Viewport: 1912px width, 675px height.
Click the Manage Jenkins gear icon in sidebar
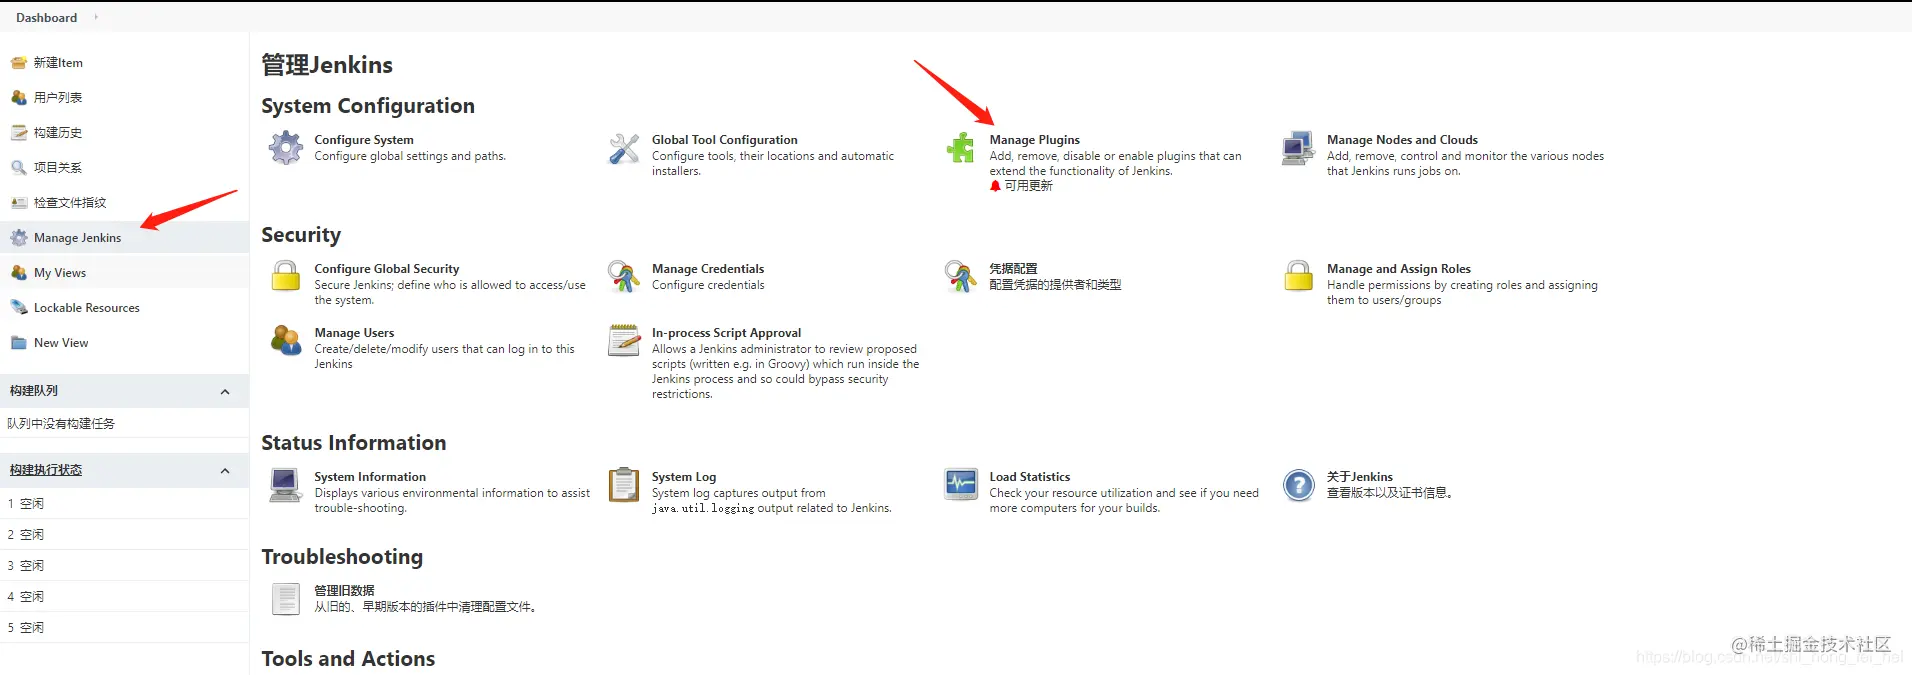[19, 238]
